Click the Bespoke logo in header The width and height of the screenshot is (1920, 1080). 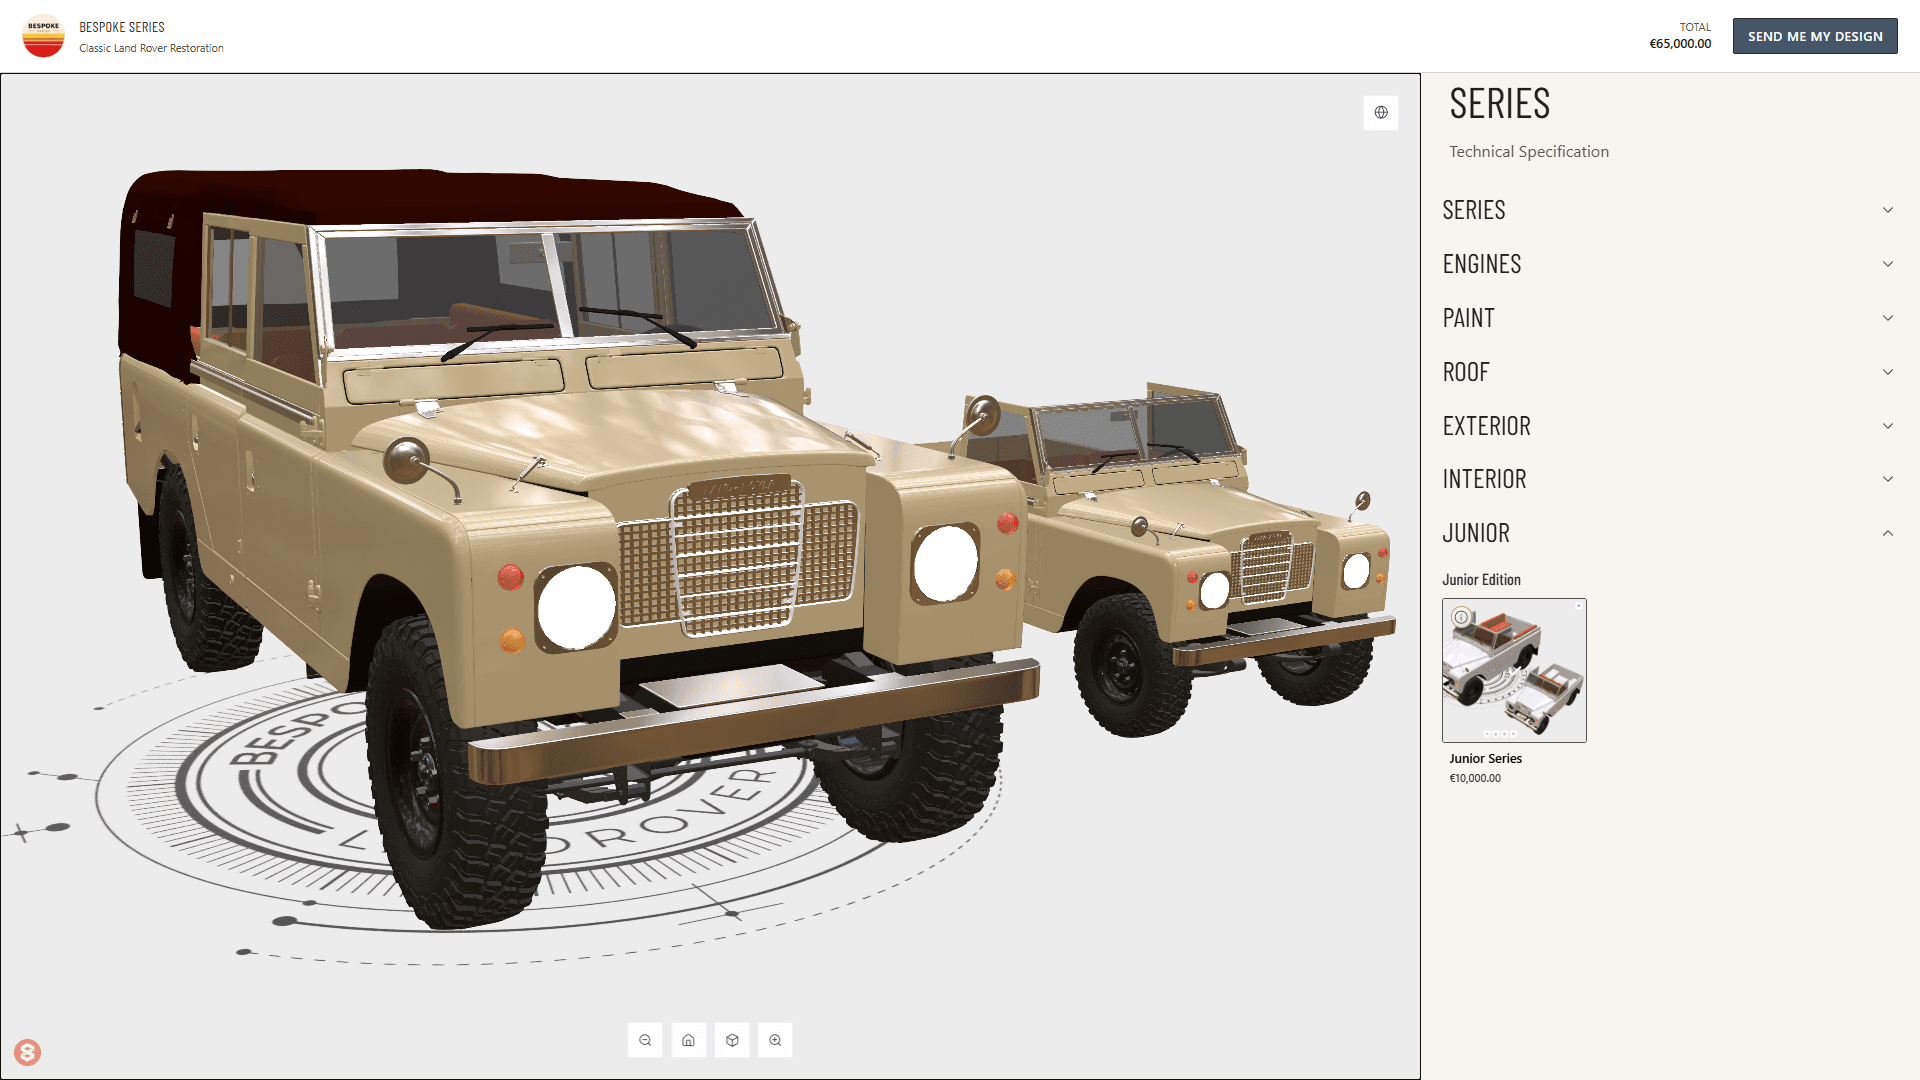tap(43, 37)
